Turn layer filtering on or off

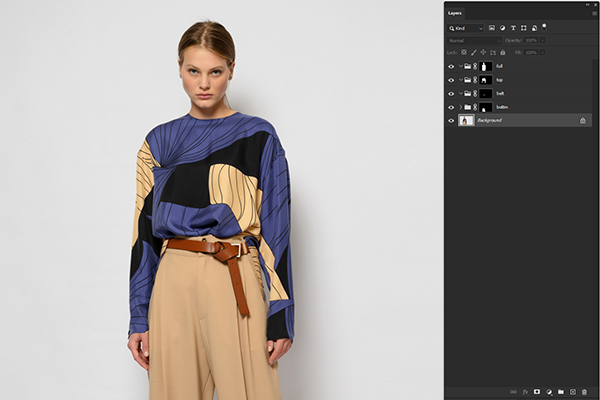pos(544,26)
